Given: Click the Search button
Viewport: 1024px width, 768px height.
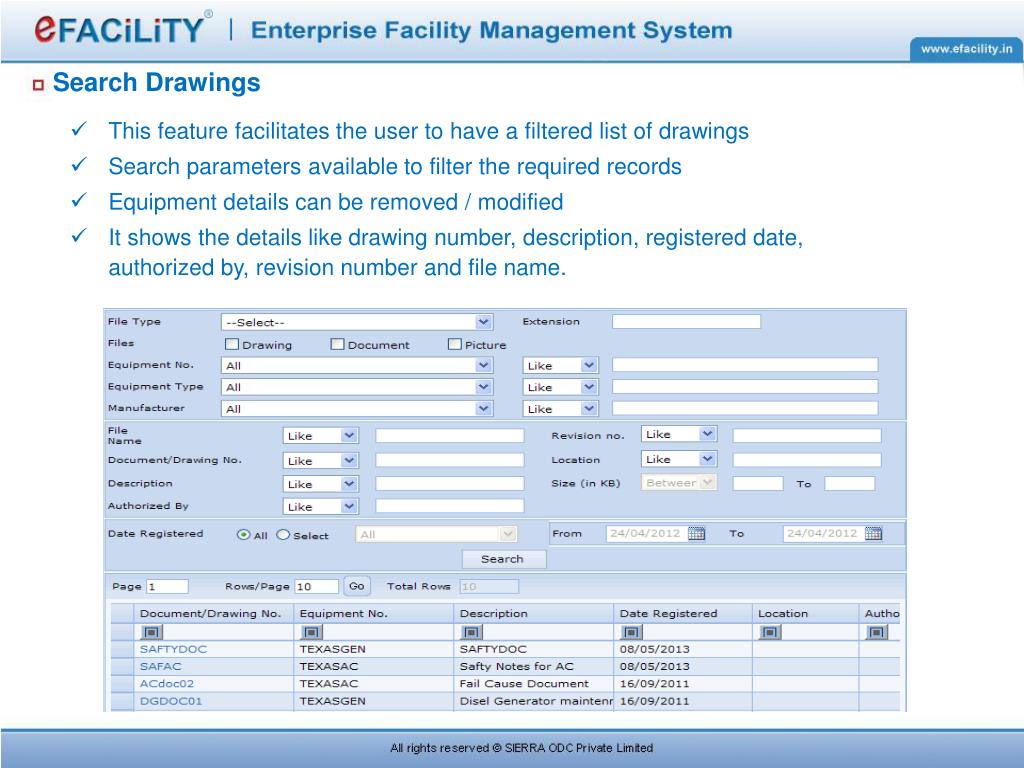Looking at the screenshot, I should click(x=504, y=559).
